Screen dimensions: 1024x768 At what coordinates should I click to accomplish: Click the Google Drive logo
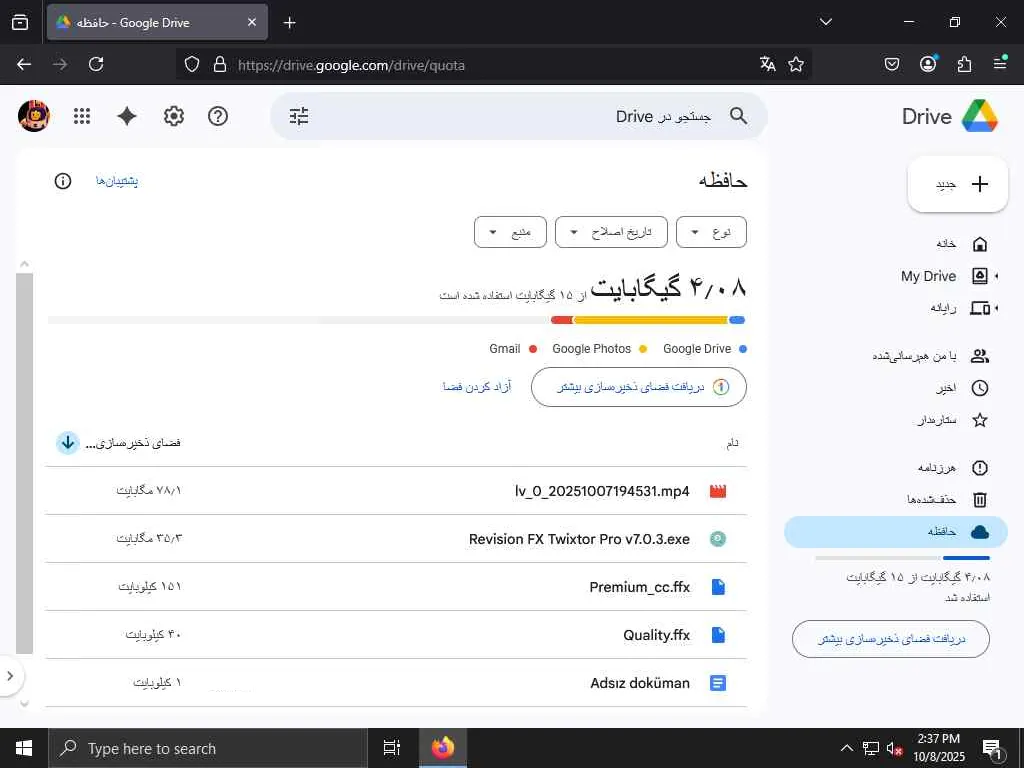click(x=980, y=116)
